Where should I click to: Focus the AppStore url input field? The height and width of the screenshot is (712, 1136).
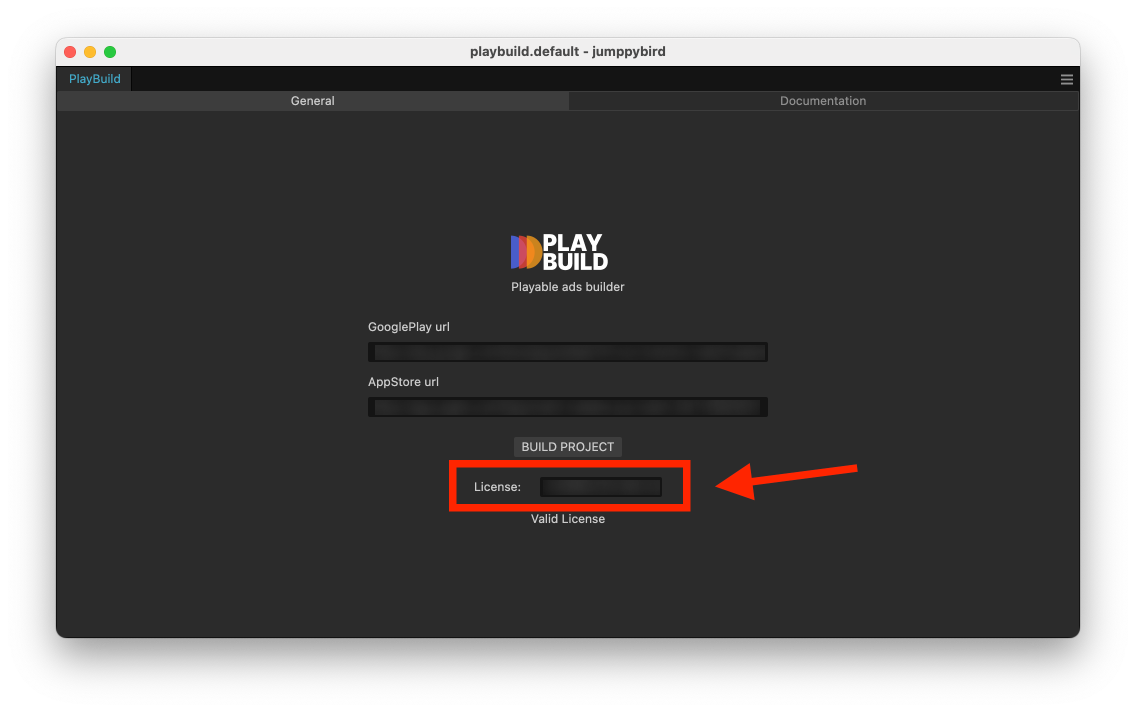[568, 407]
